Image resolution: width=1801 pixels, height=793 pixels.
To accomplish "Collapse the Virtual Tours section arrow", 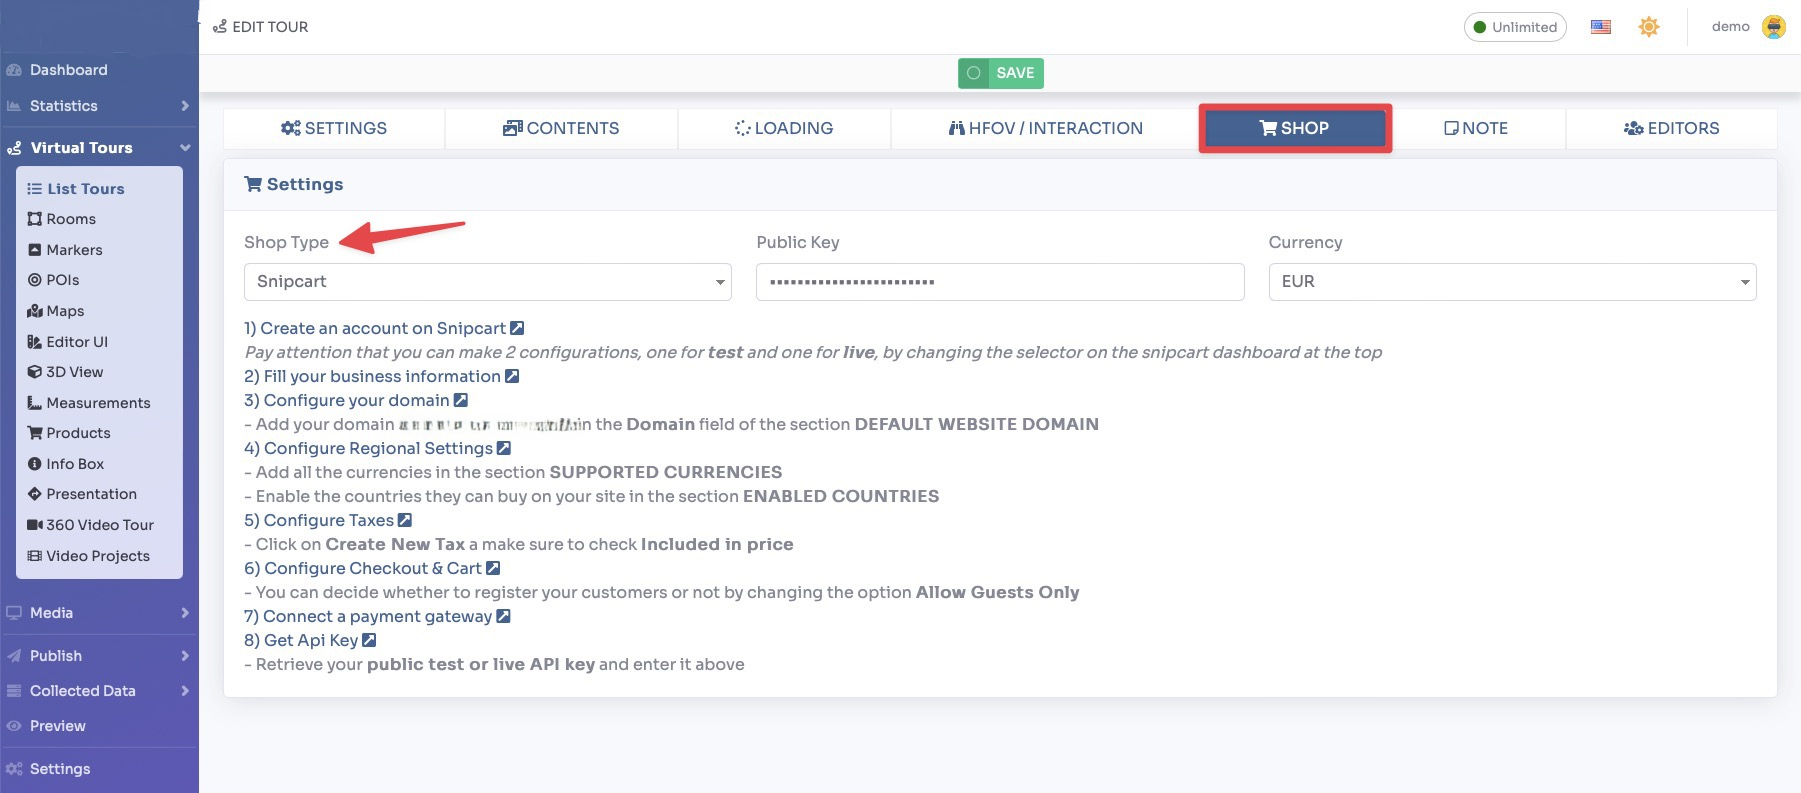I will [185, 148].
